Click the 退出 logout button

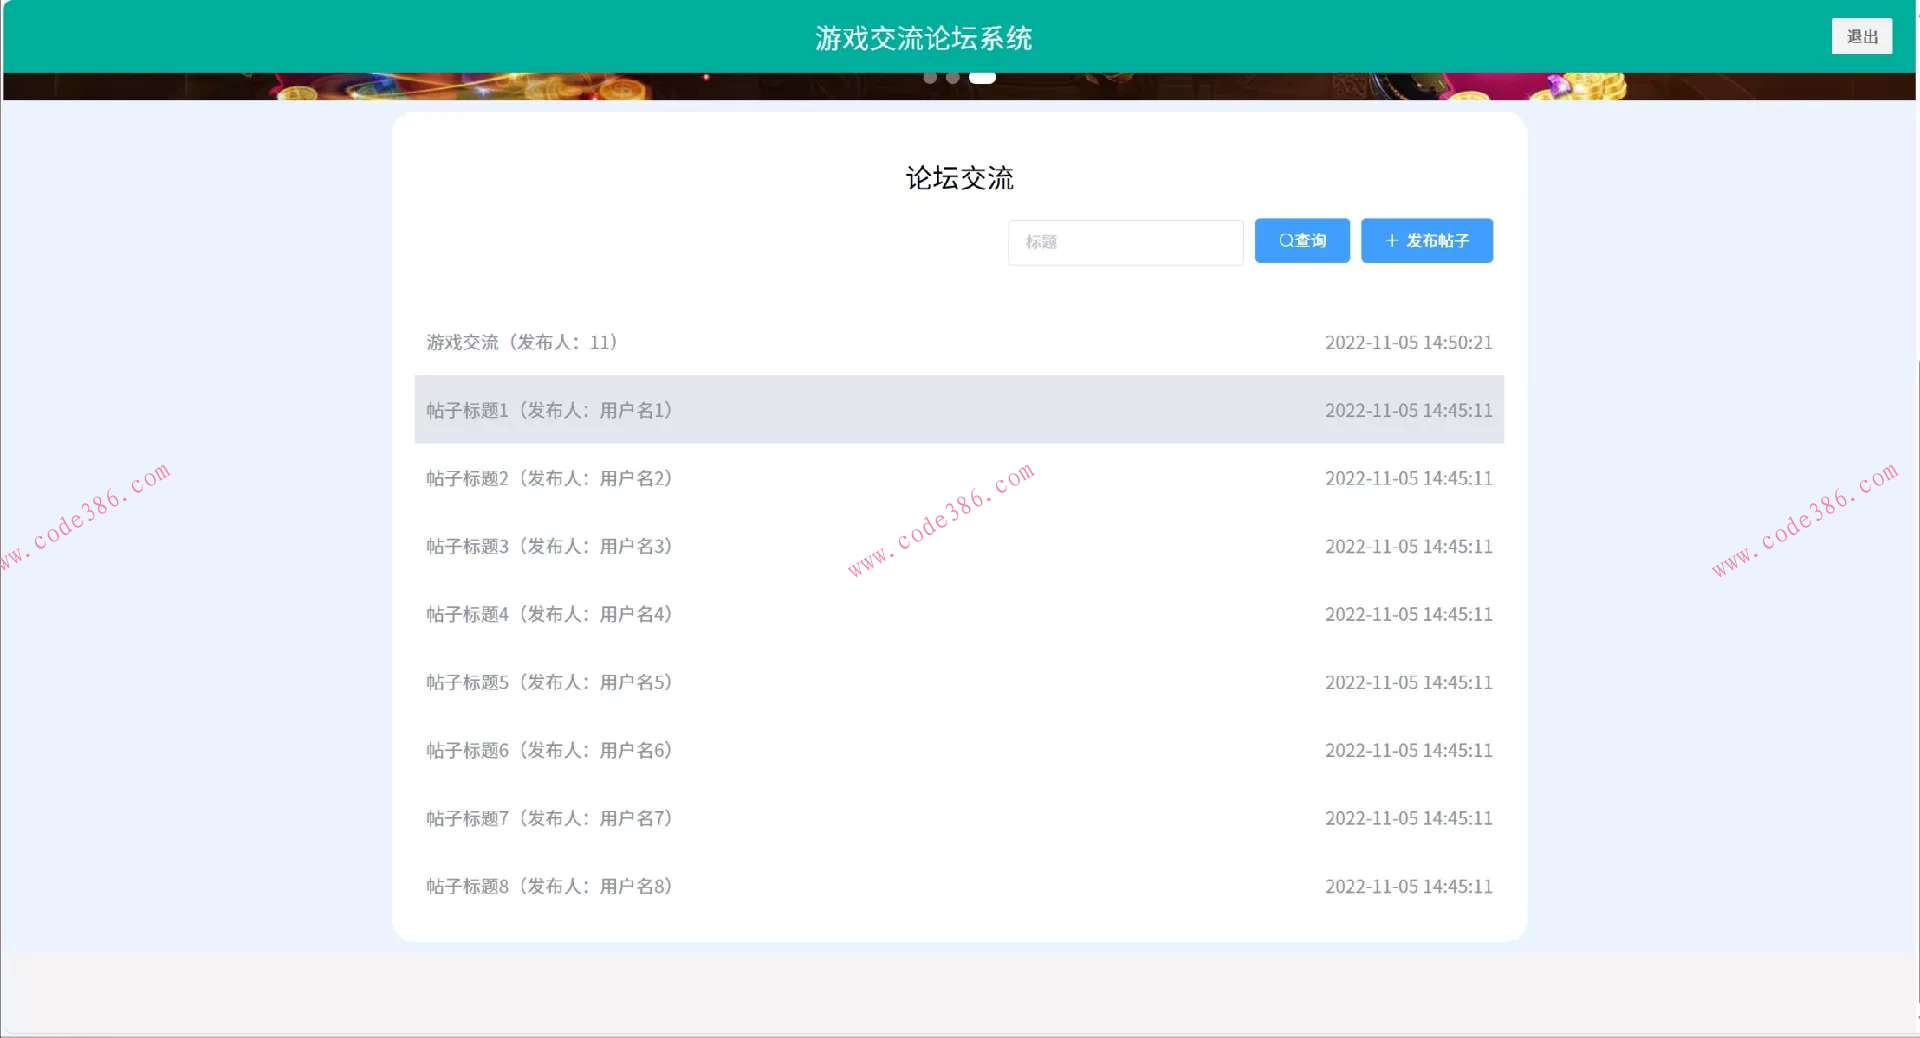tap(1861, 36)
